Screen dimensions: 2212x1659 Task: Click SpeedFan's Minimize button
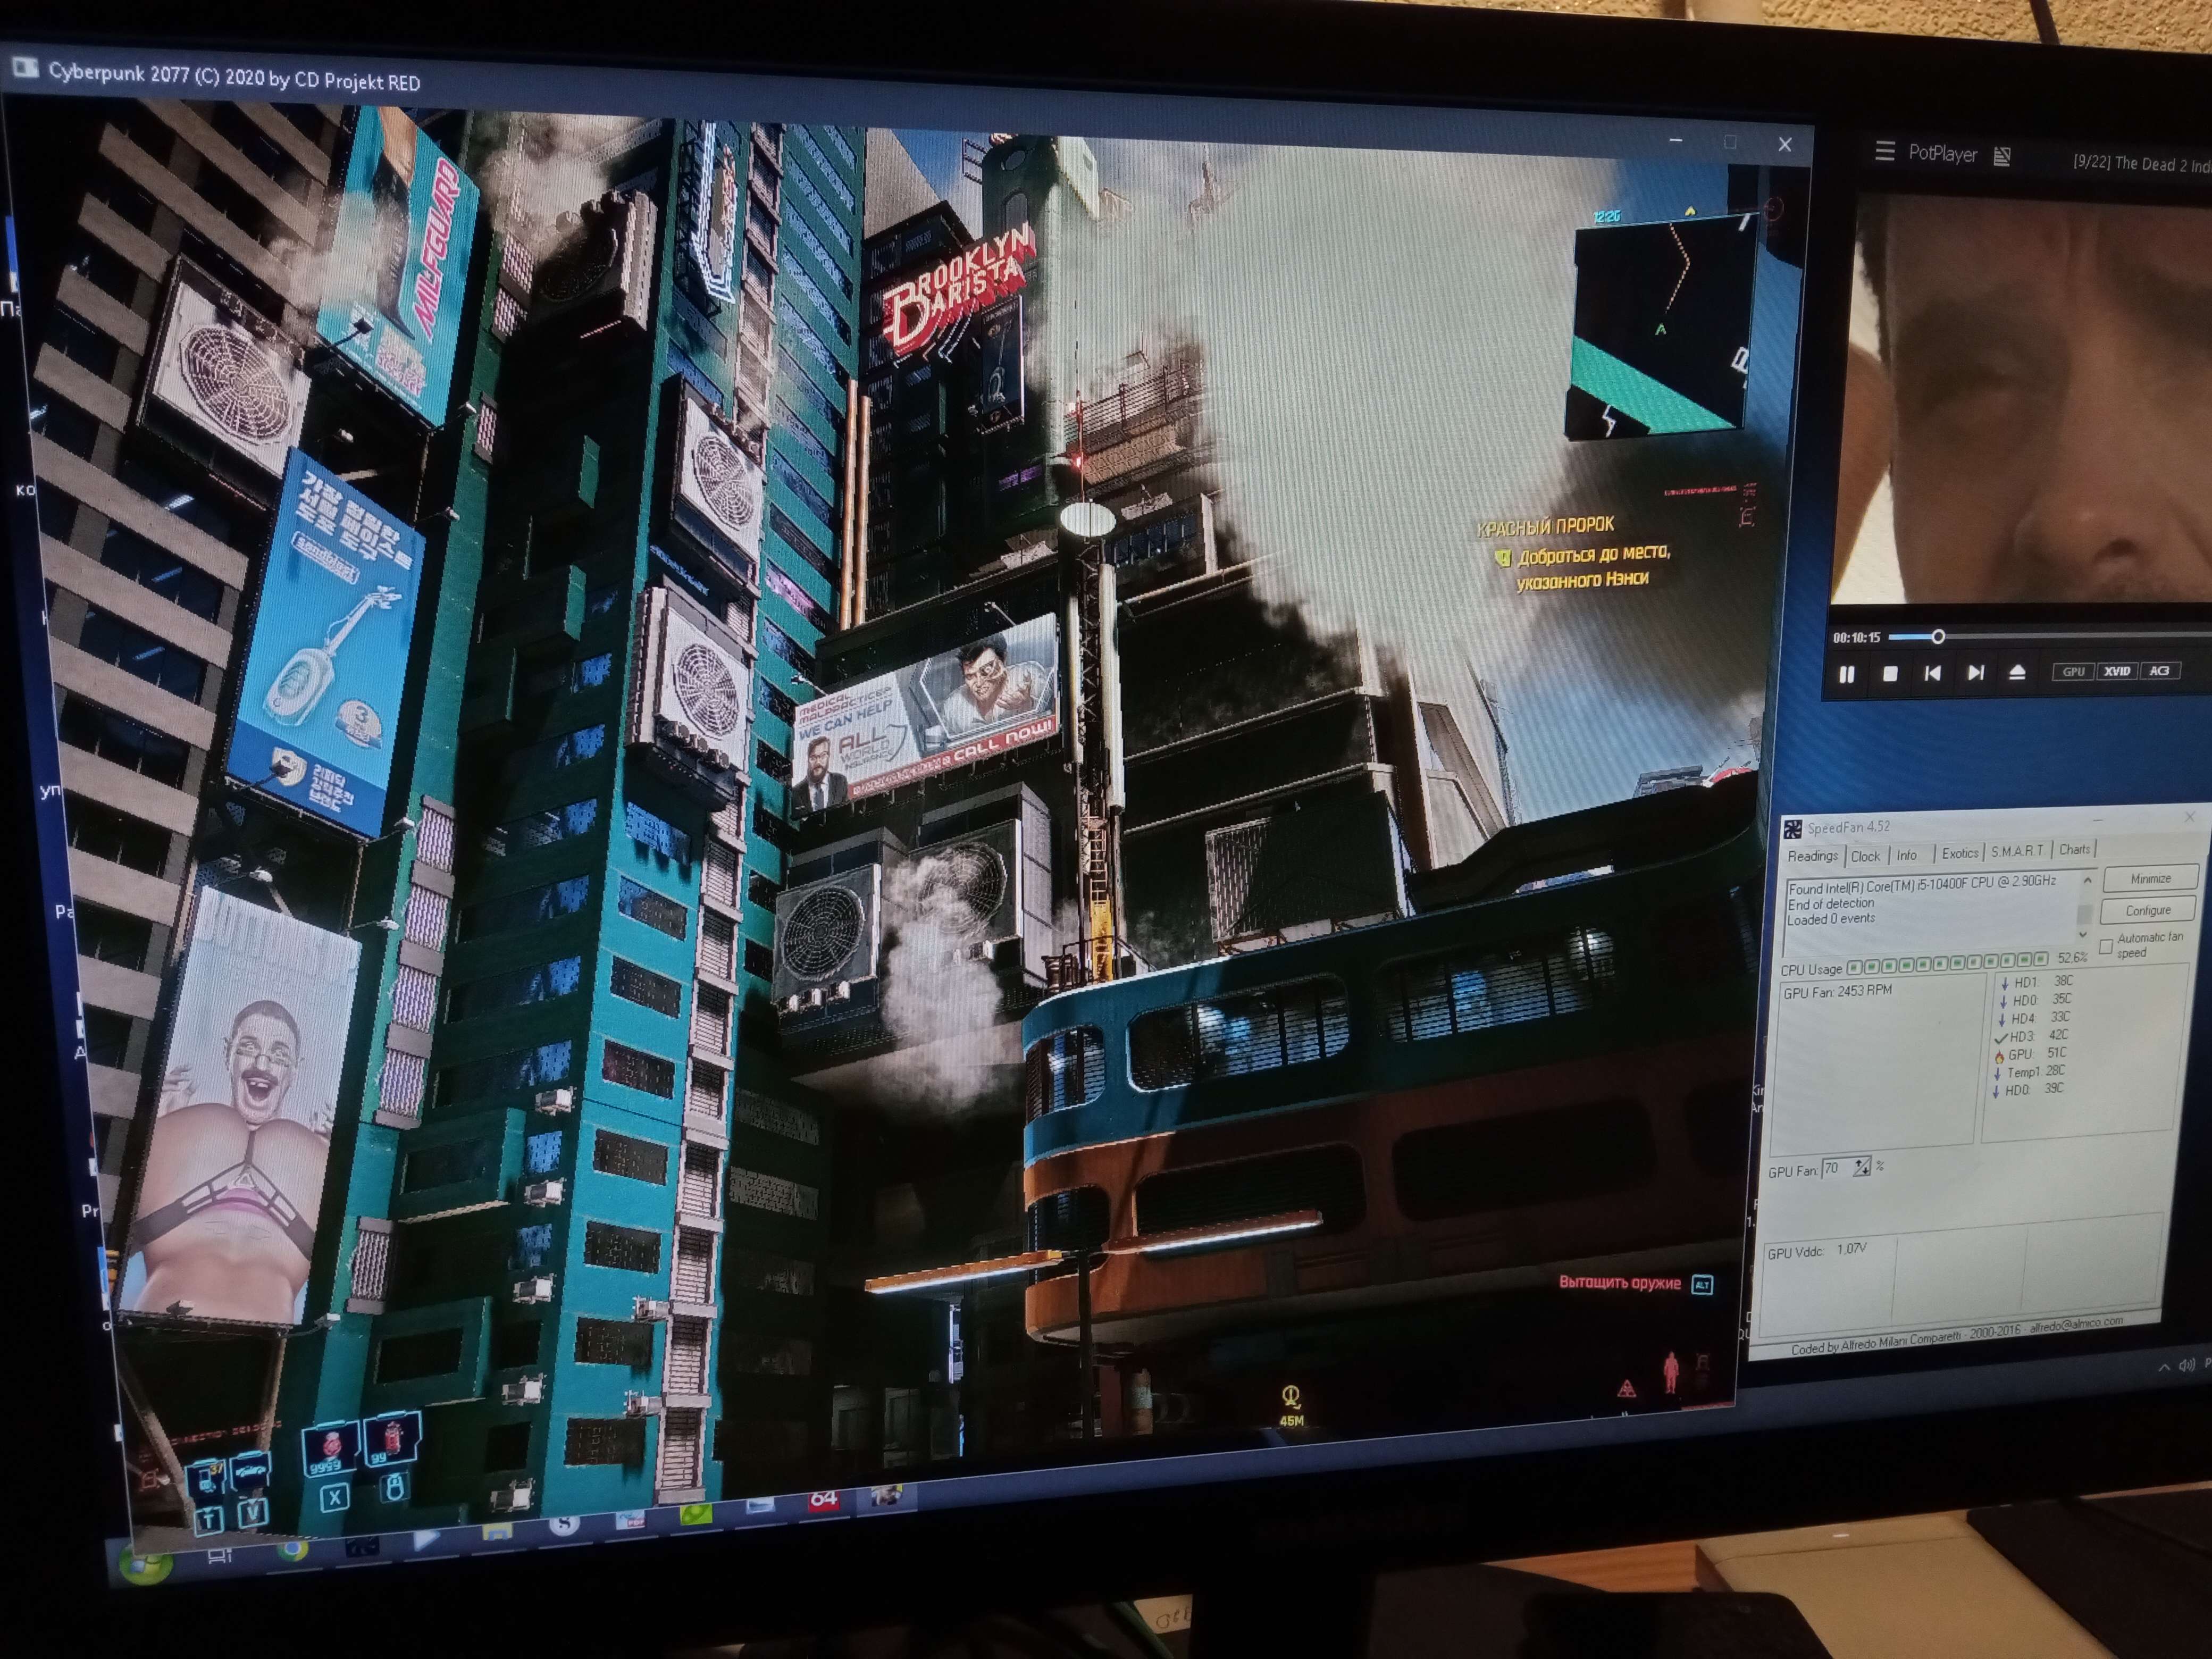pos(2150,879)
